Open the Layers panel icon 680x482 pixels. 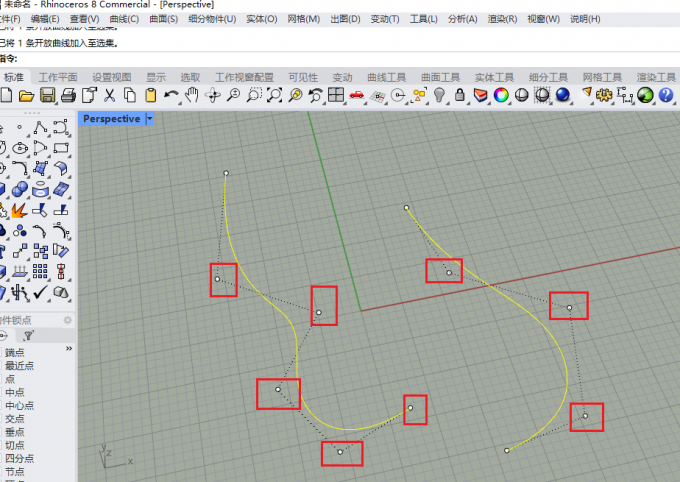[480, 95]
